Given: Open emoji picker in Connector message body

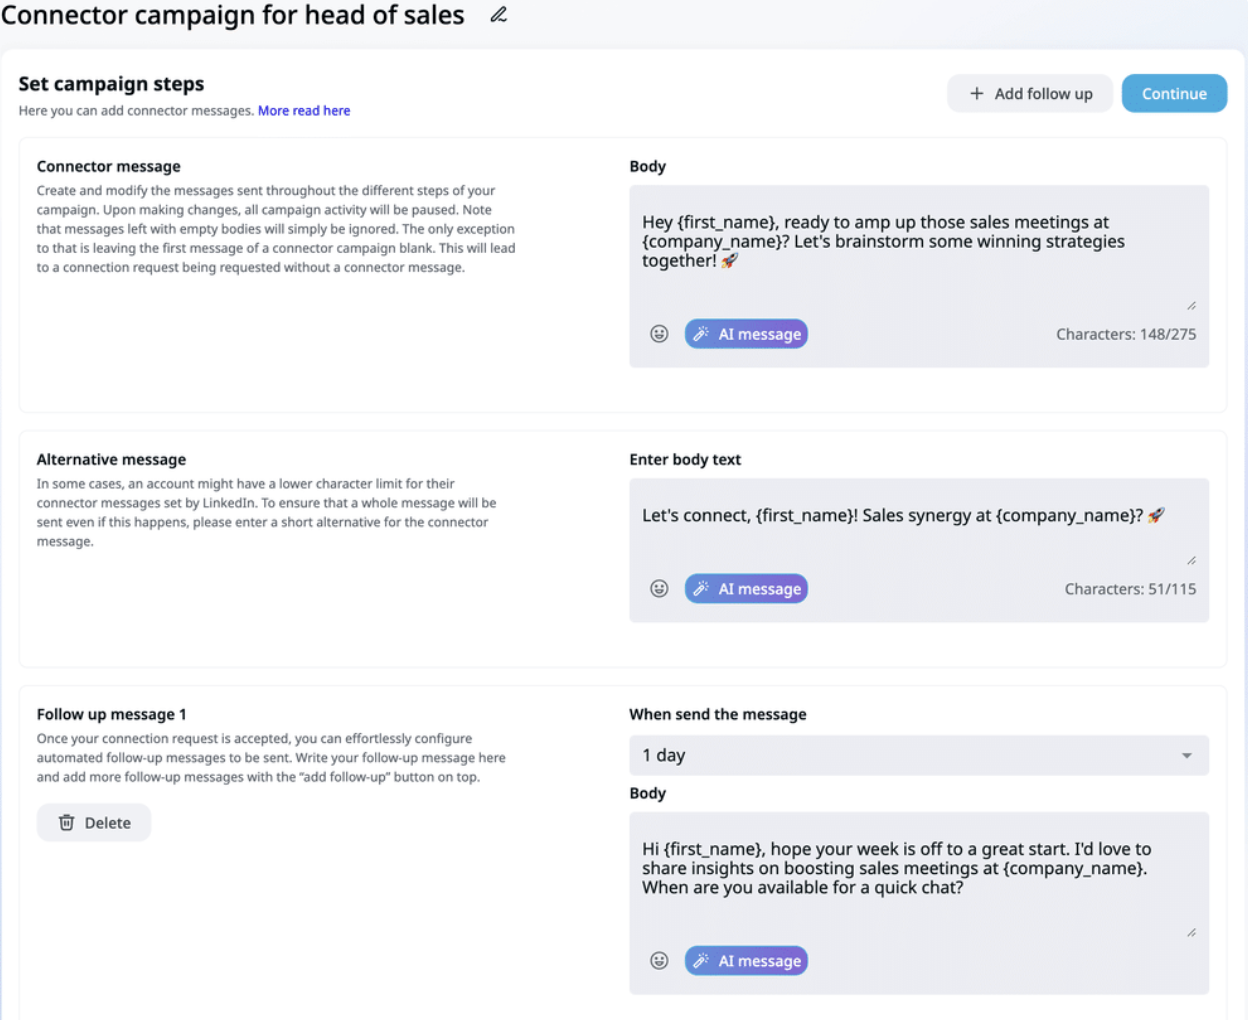Looking at the screenshot, I should 659,334.
